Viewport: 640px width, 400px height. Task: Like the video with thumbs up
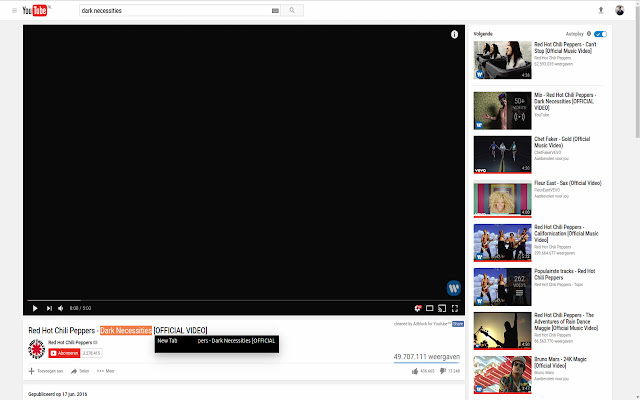point(415,371)
